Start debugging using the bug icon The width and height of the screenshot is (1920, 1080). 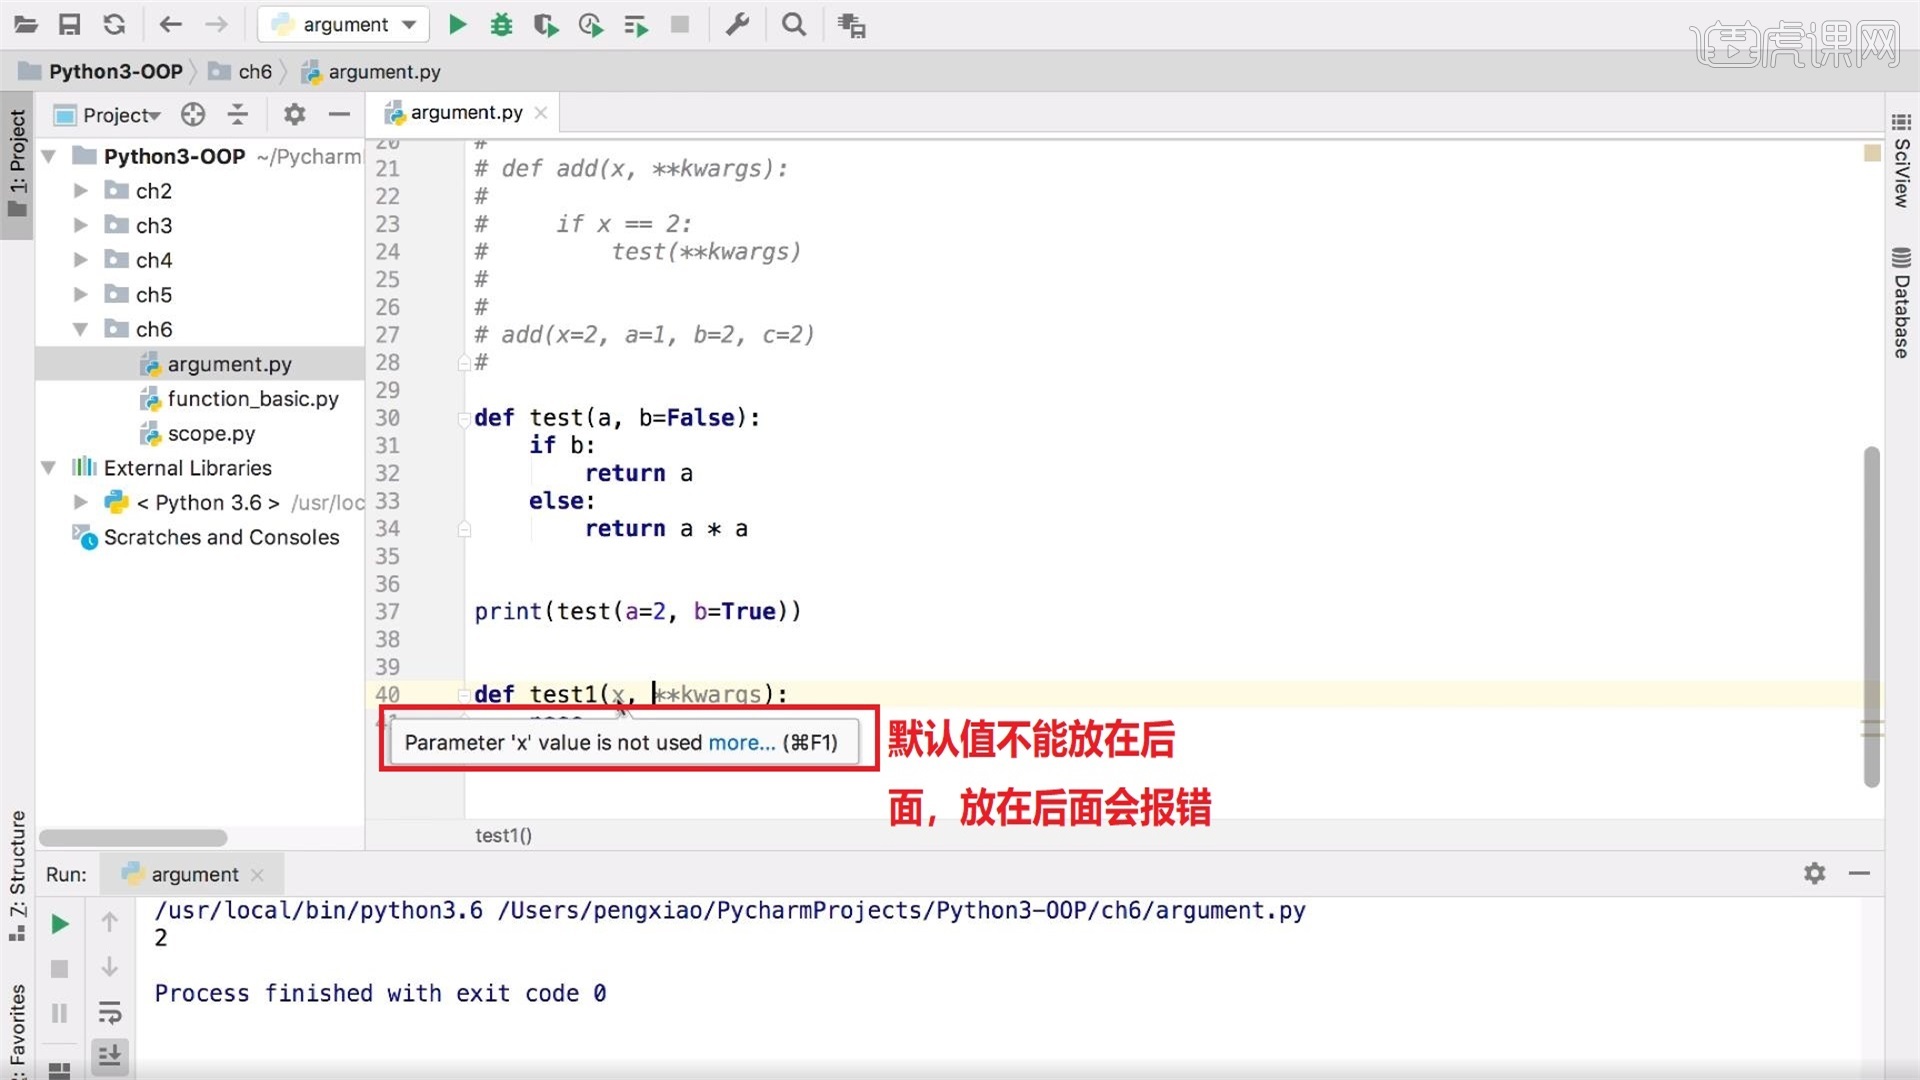tap(501, 24)
